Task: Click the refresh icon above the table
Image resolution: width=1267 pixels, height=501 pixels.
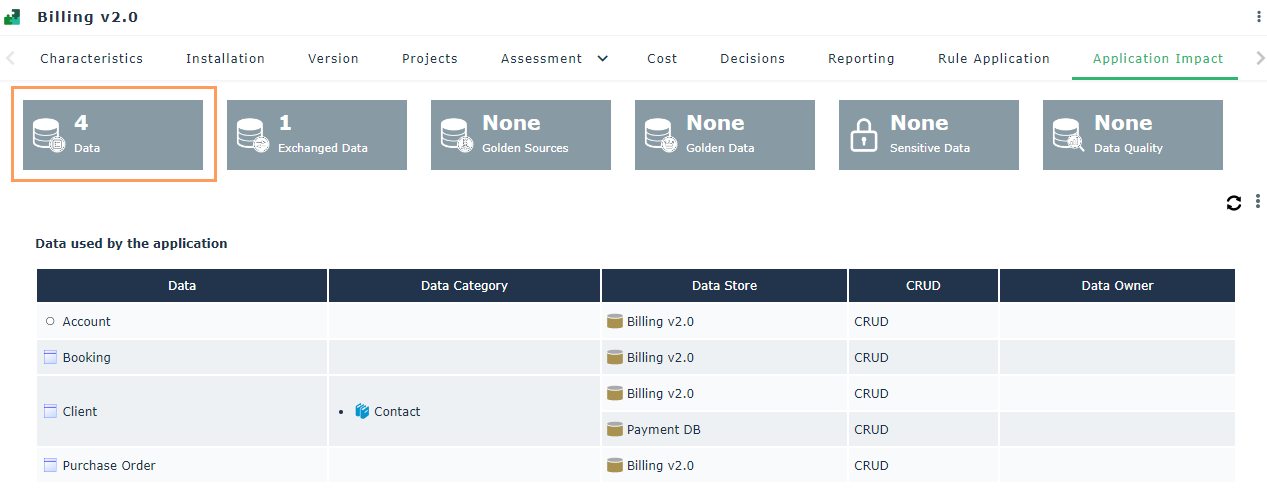Action: (1234, 203)
